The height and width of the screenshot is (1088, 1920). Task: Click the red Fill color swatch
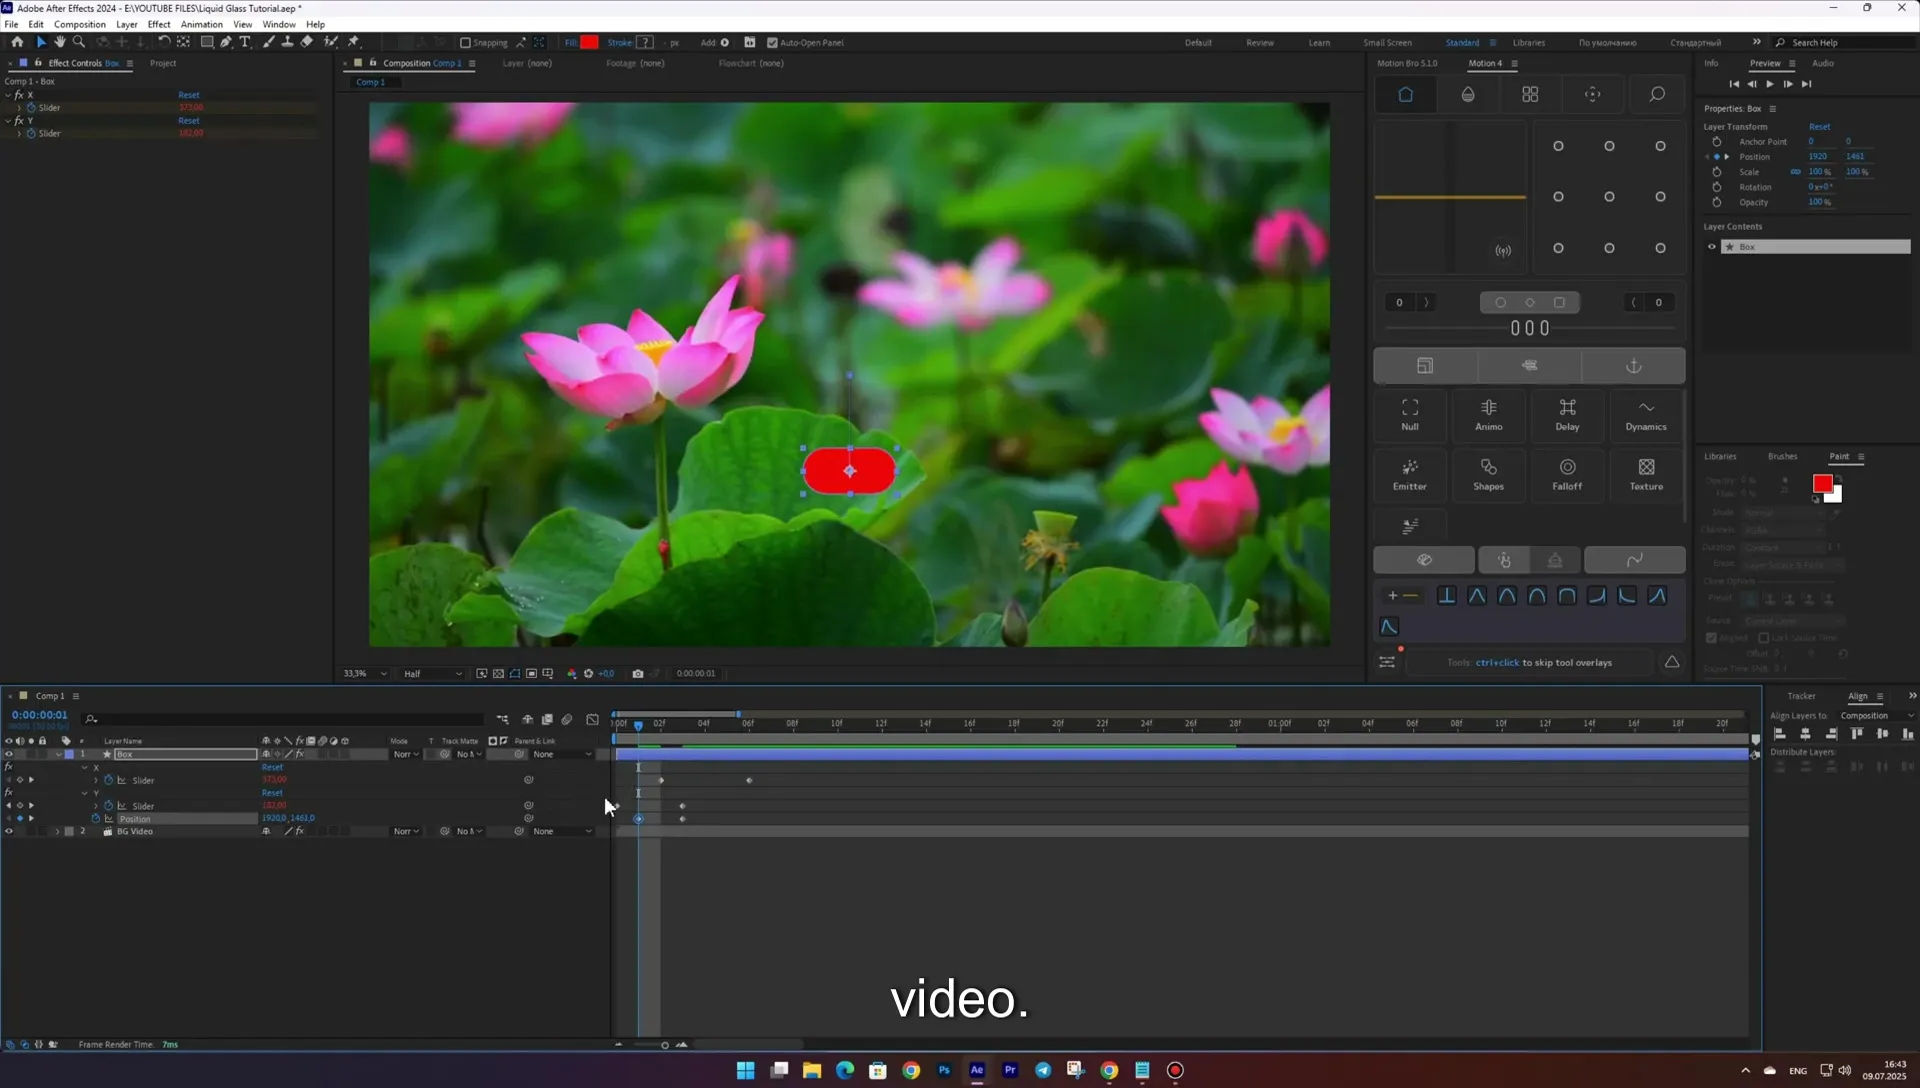pyautogui.click(x=590, y=42)
